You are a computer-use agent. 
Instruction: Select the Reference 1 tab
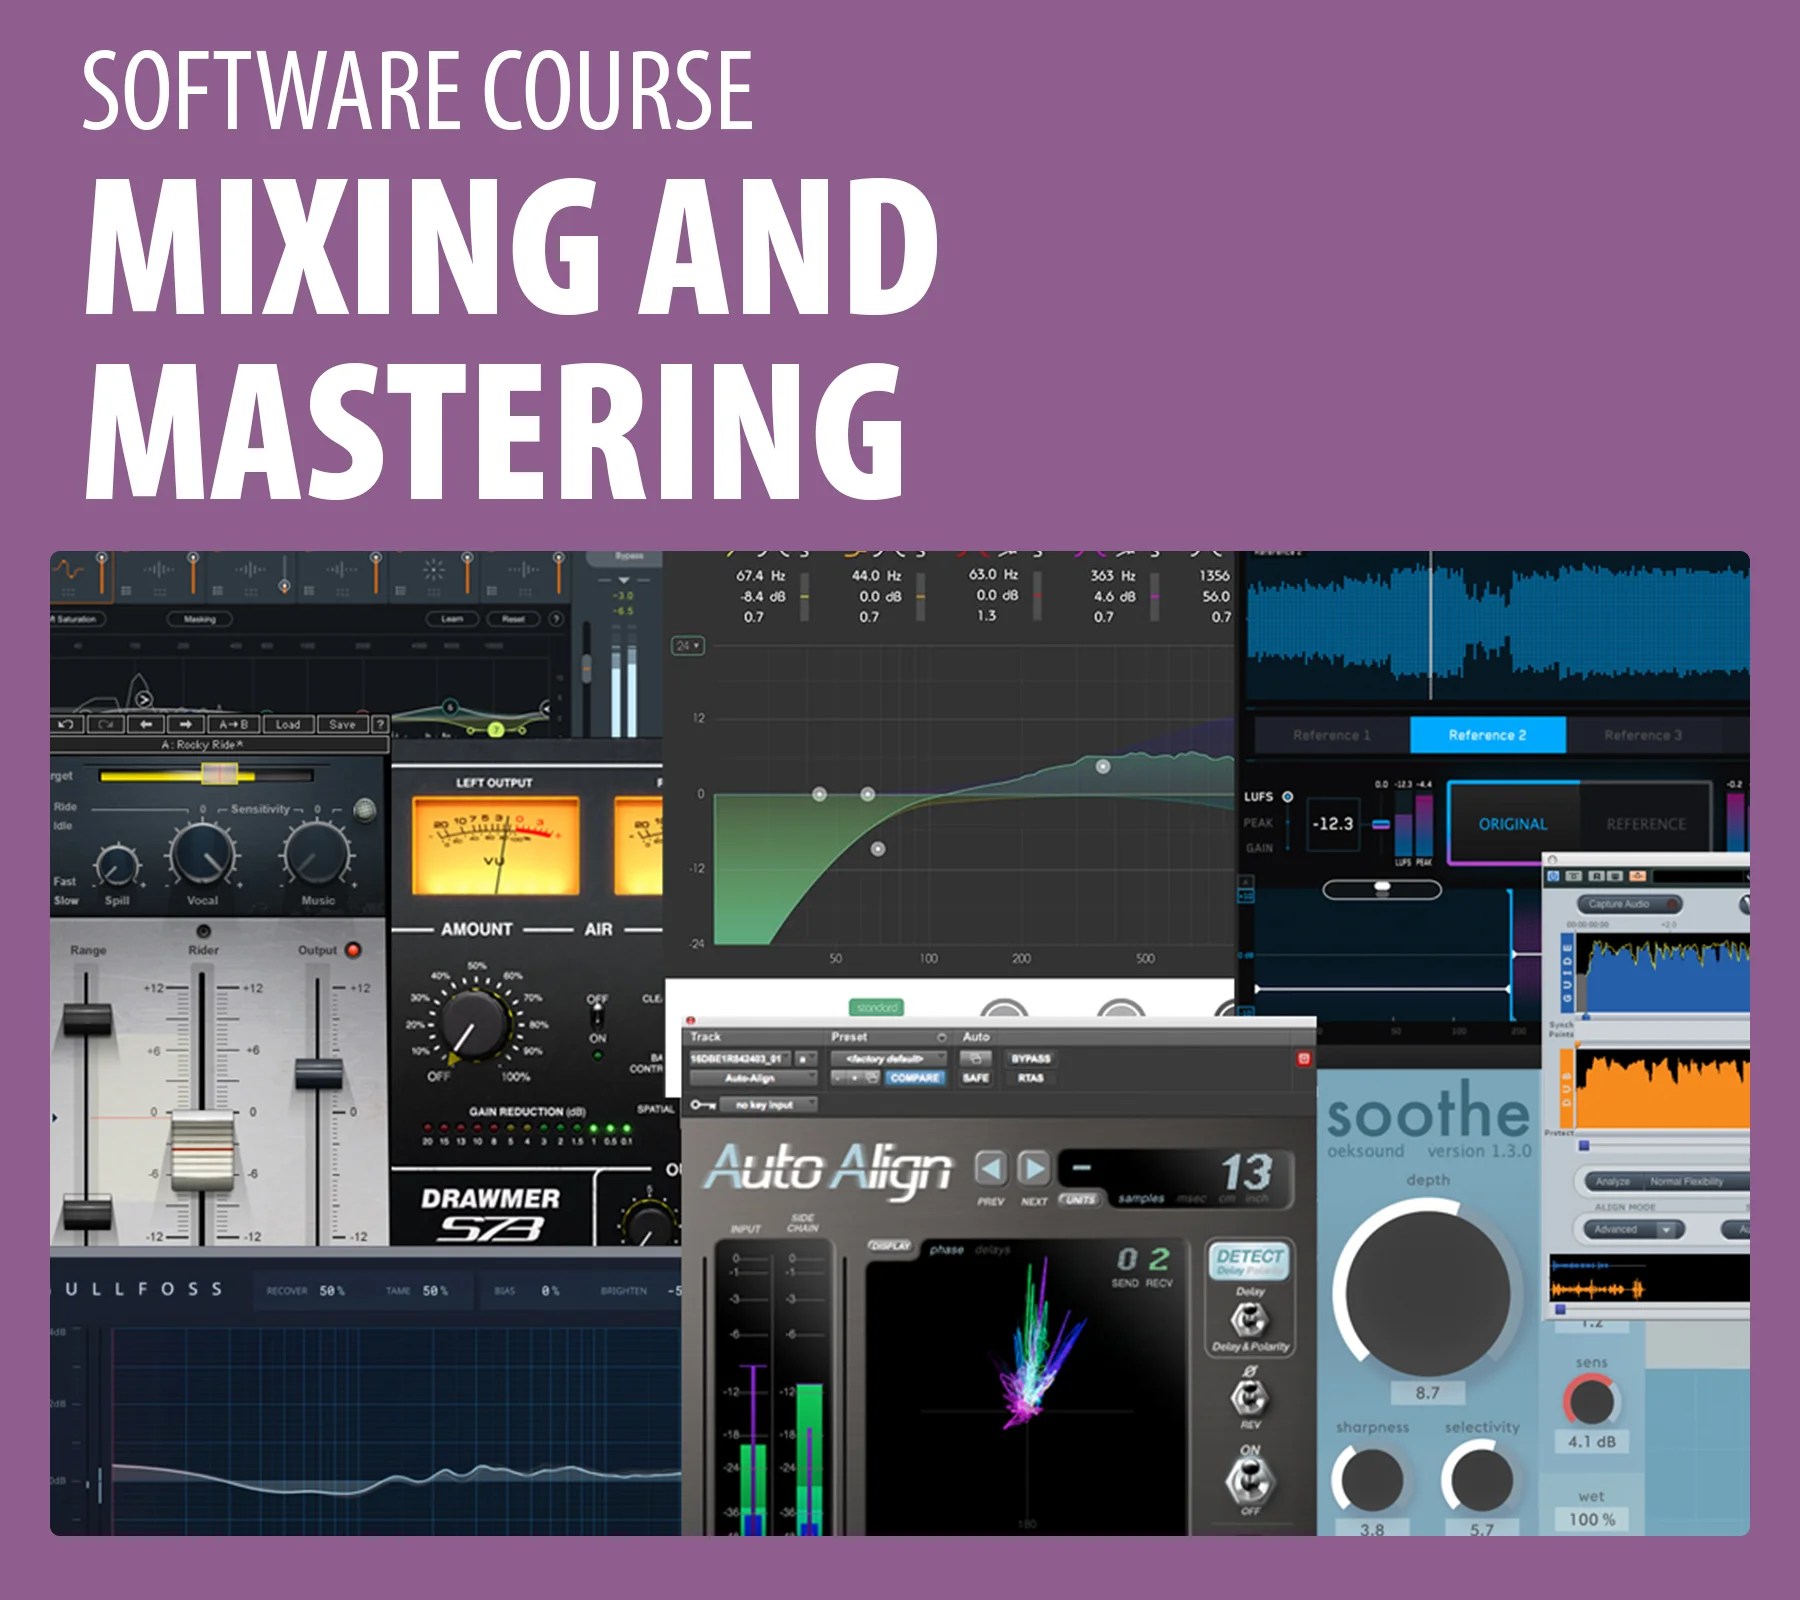1332,735
